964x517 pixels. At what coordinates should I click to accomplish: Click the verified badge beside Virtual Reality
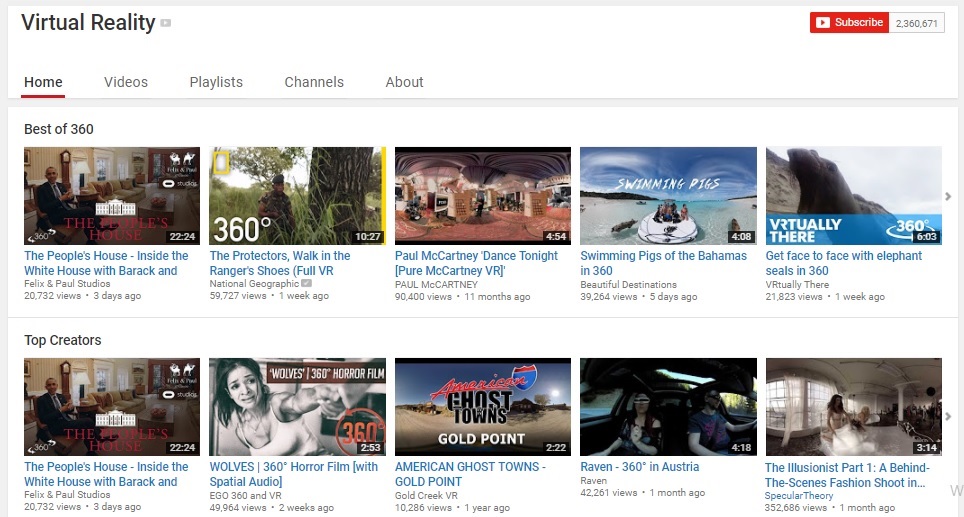pos(165,23)
